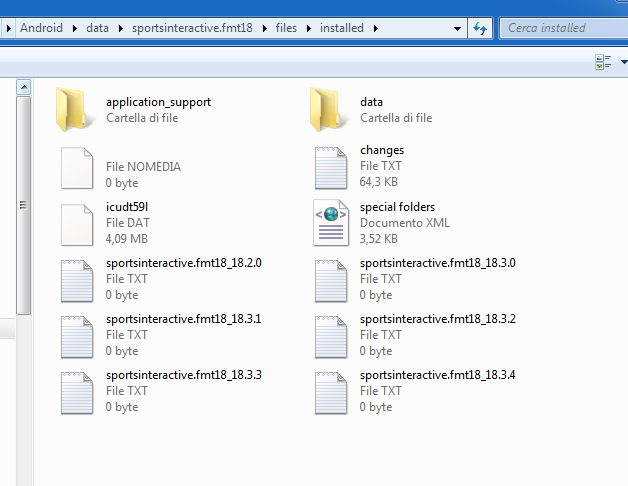Expand the arrow after installed breadcrumb

376,28
